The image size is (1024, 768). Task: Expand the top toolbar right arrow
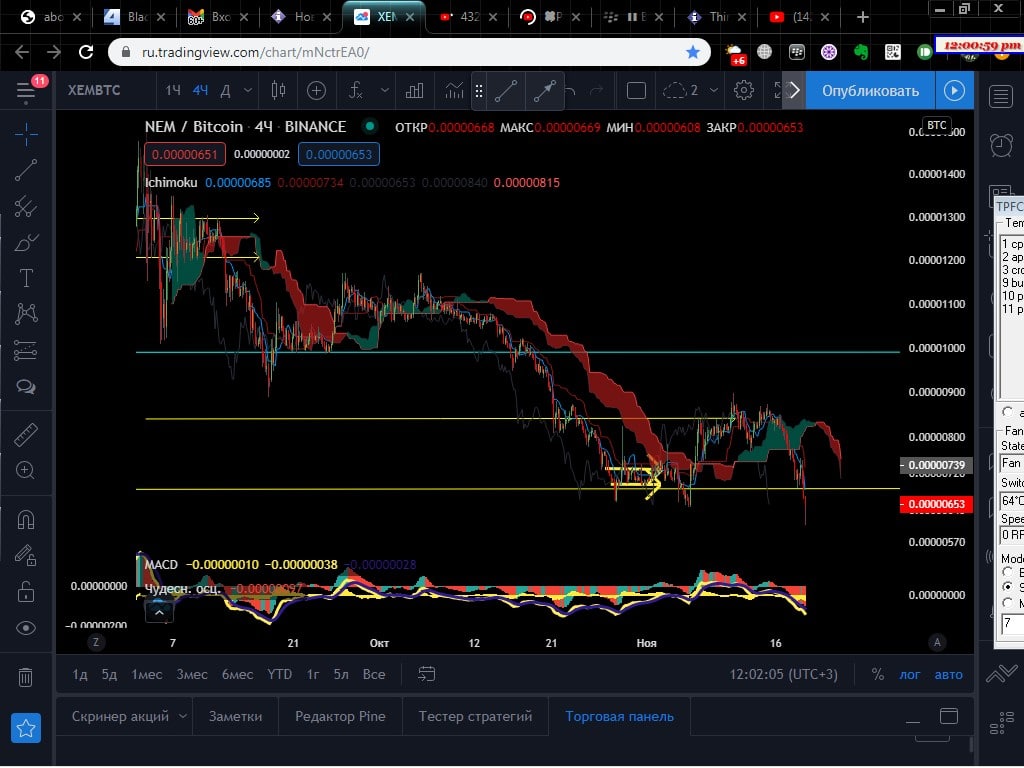coord(793,91)
